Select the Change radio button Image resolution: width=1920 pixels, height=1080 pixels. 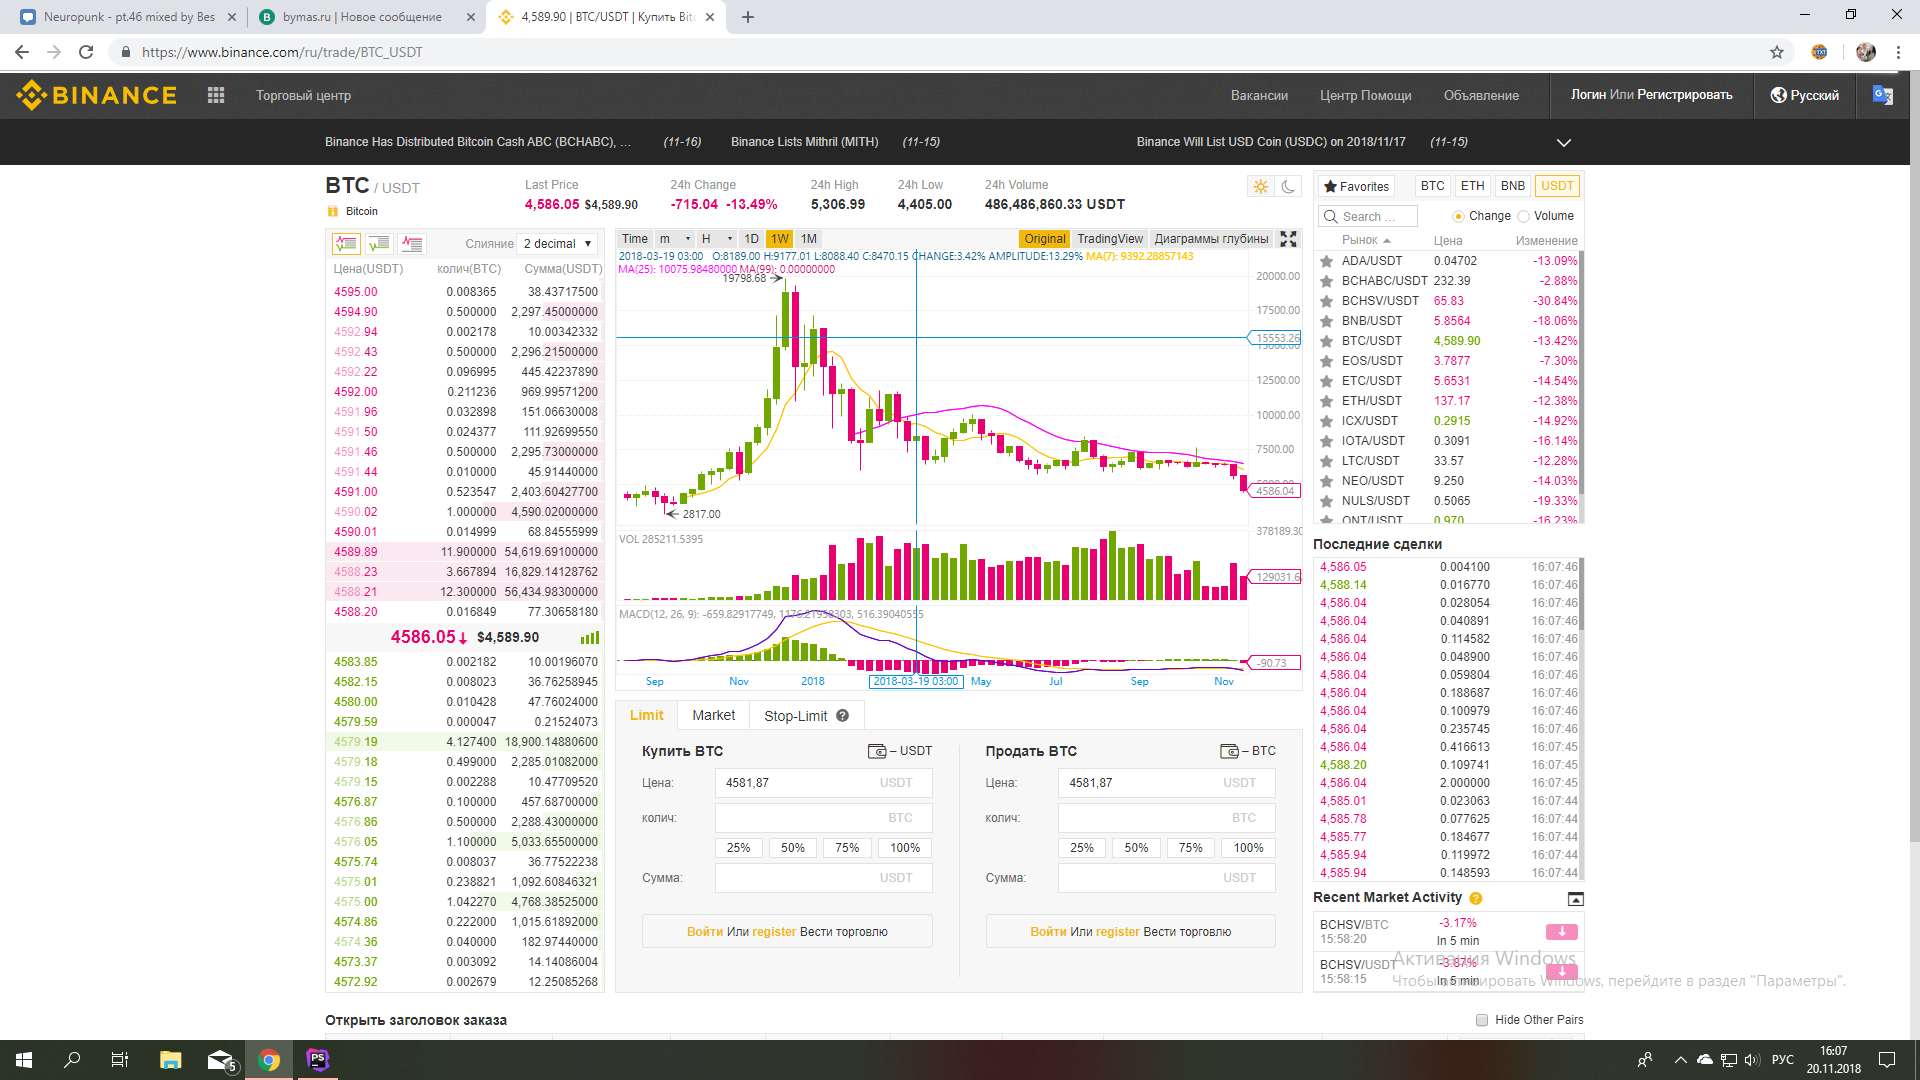(x=1458, y=216)
